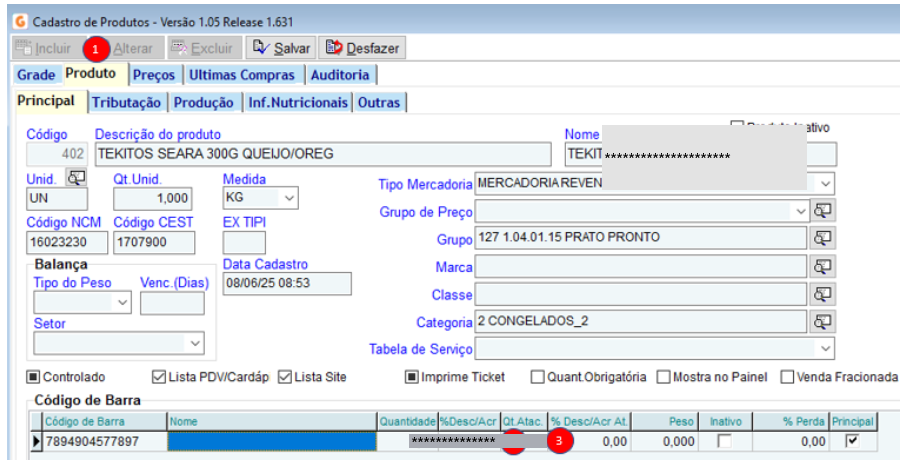Viewport: 916px width, 474px height.
Task: Click the Código CEST field
Action: coord(154,243)
